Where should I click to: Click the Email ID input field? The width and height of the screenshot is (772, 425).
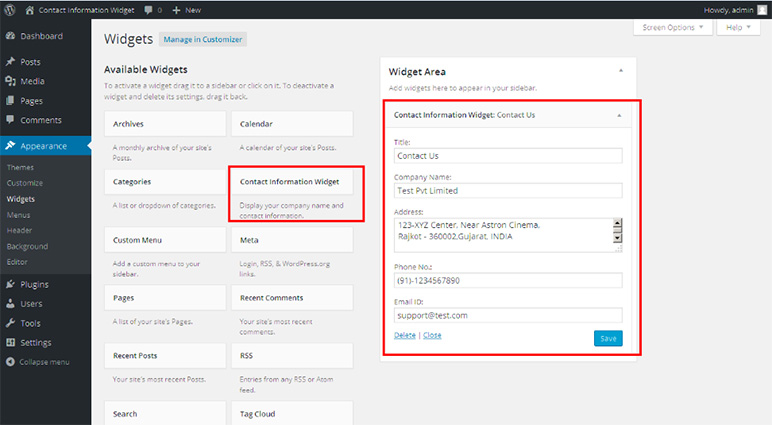(508, 315)
